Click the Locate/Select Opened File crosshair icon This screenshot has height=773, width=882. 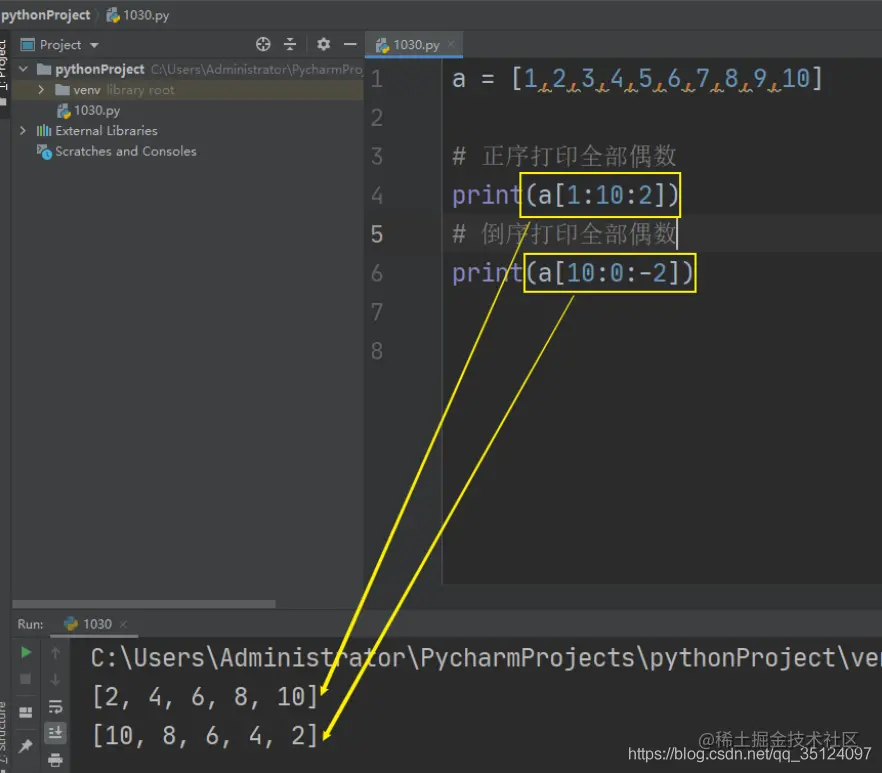coord(263,44)
